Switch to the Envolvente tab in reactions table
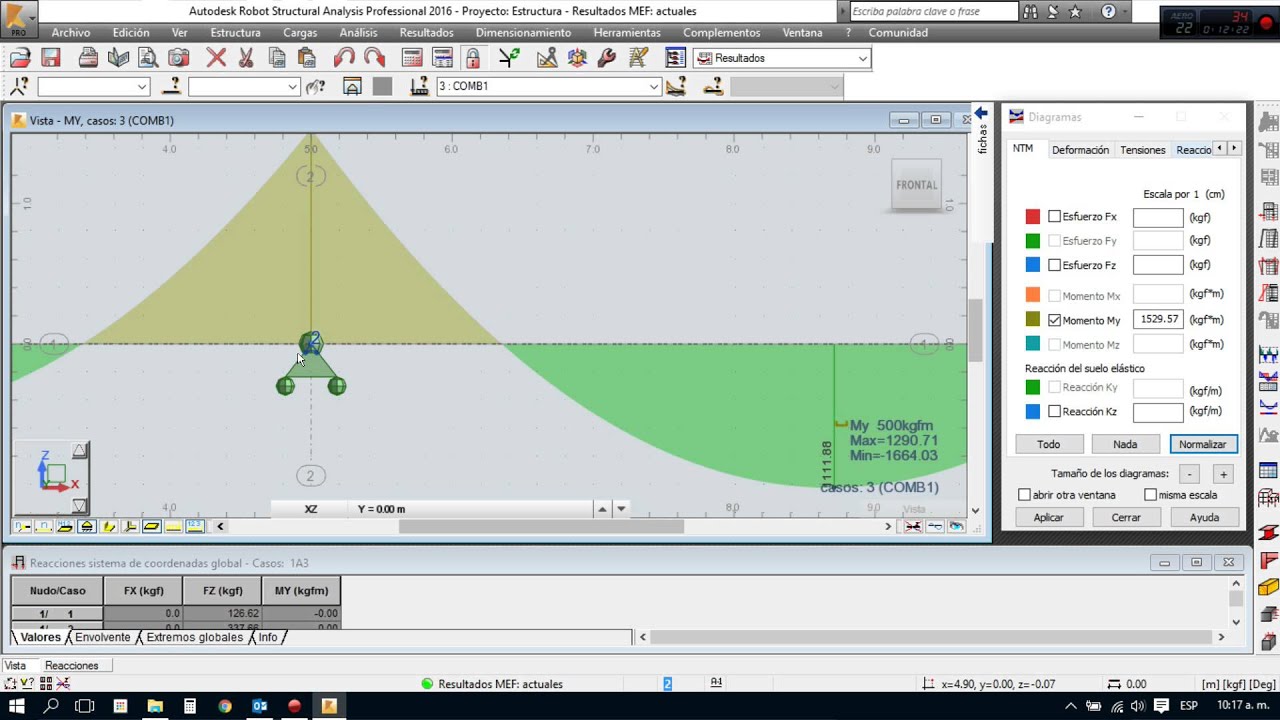This screenshot has width=1280, height=720. coord(102,637)
